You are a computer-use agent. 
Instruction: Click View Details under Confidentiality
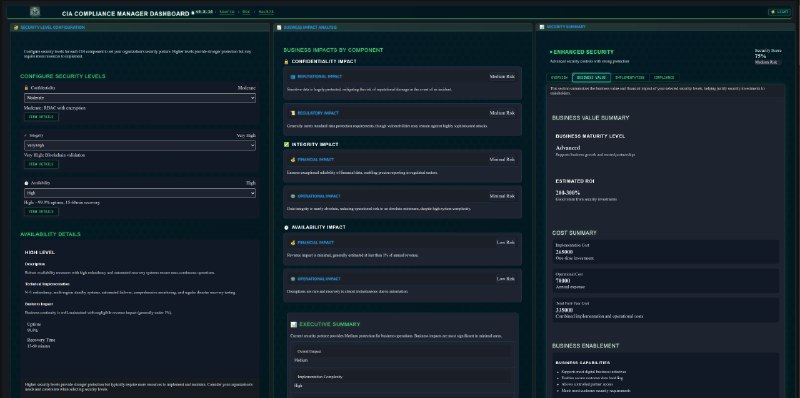[41, 117]
